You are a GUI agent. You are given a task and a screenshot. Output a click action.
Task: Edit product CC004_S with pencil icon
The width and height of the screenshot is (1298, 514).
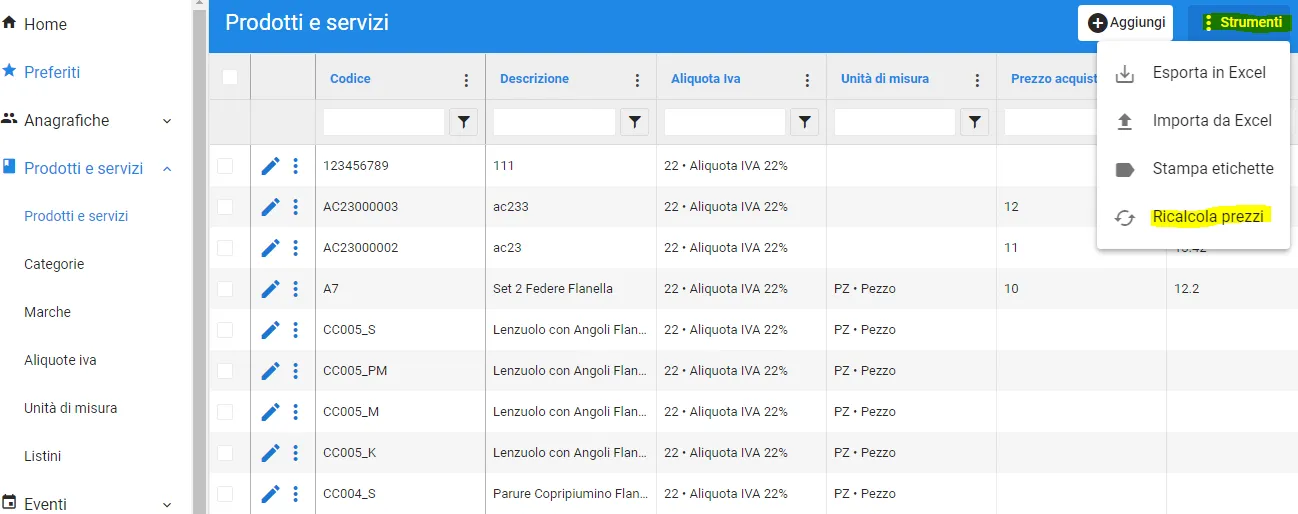(x=270, y=494)
